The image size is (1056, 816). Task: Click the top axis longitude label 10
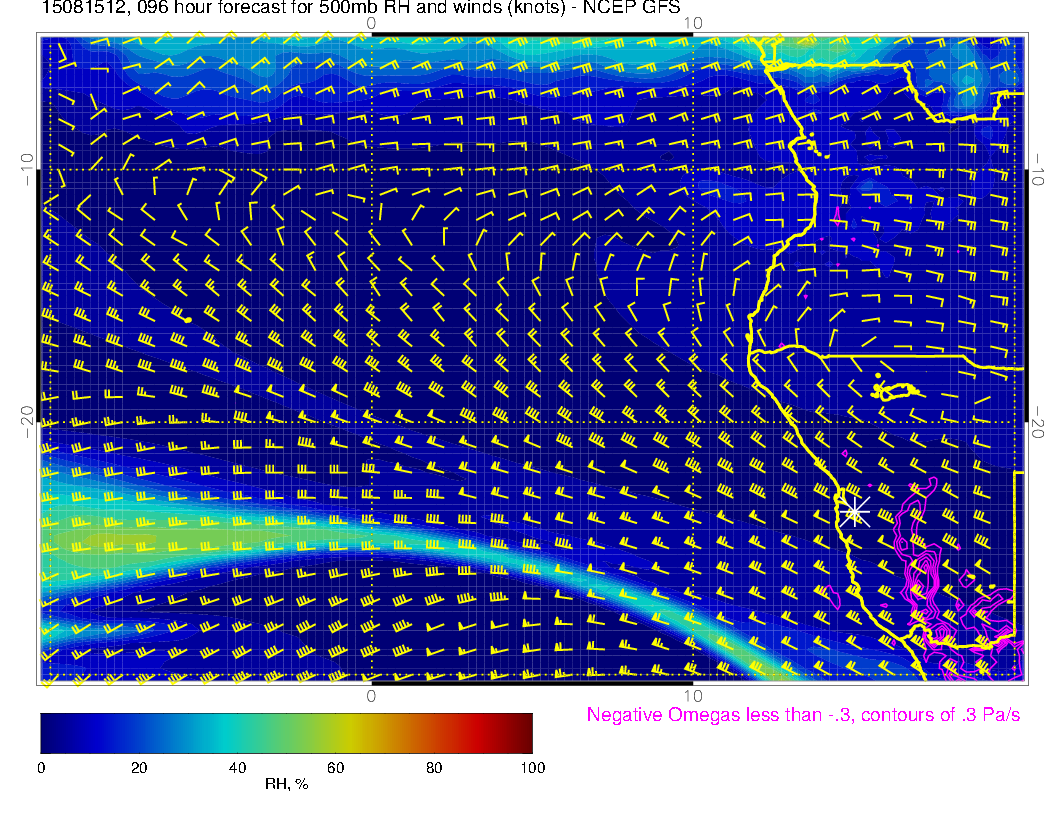pyautogui.click(x=692, y=23)
